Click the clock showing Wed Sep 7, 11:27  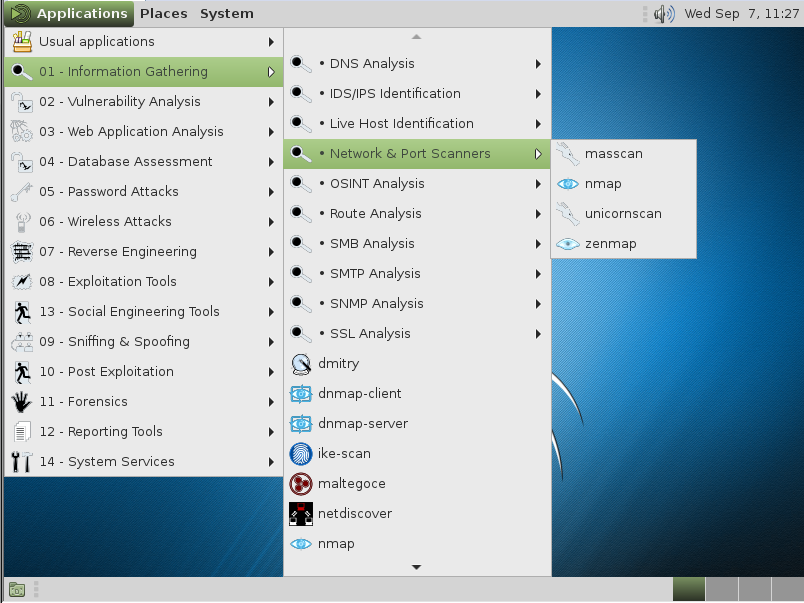point(741,14)
